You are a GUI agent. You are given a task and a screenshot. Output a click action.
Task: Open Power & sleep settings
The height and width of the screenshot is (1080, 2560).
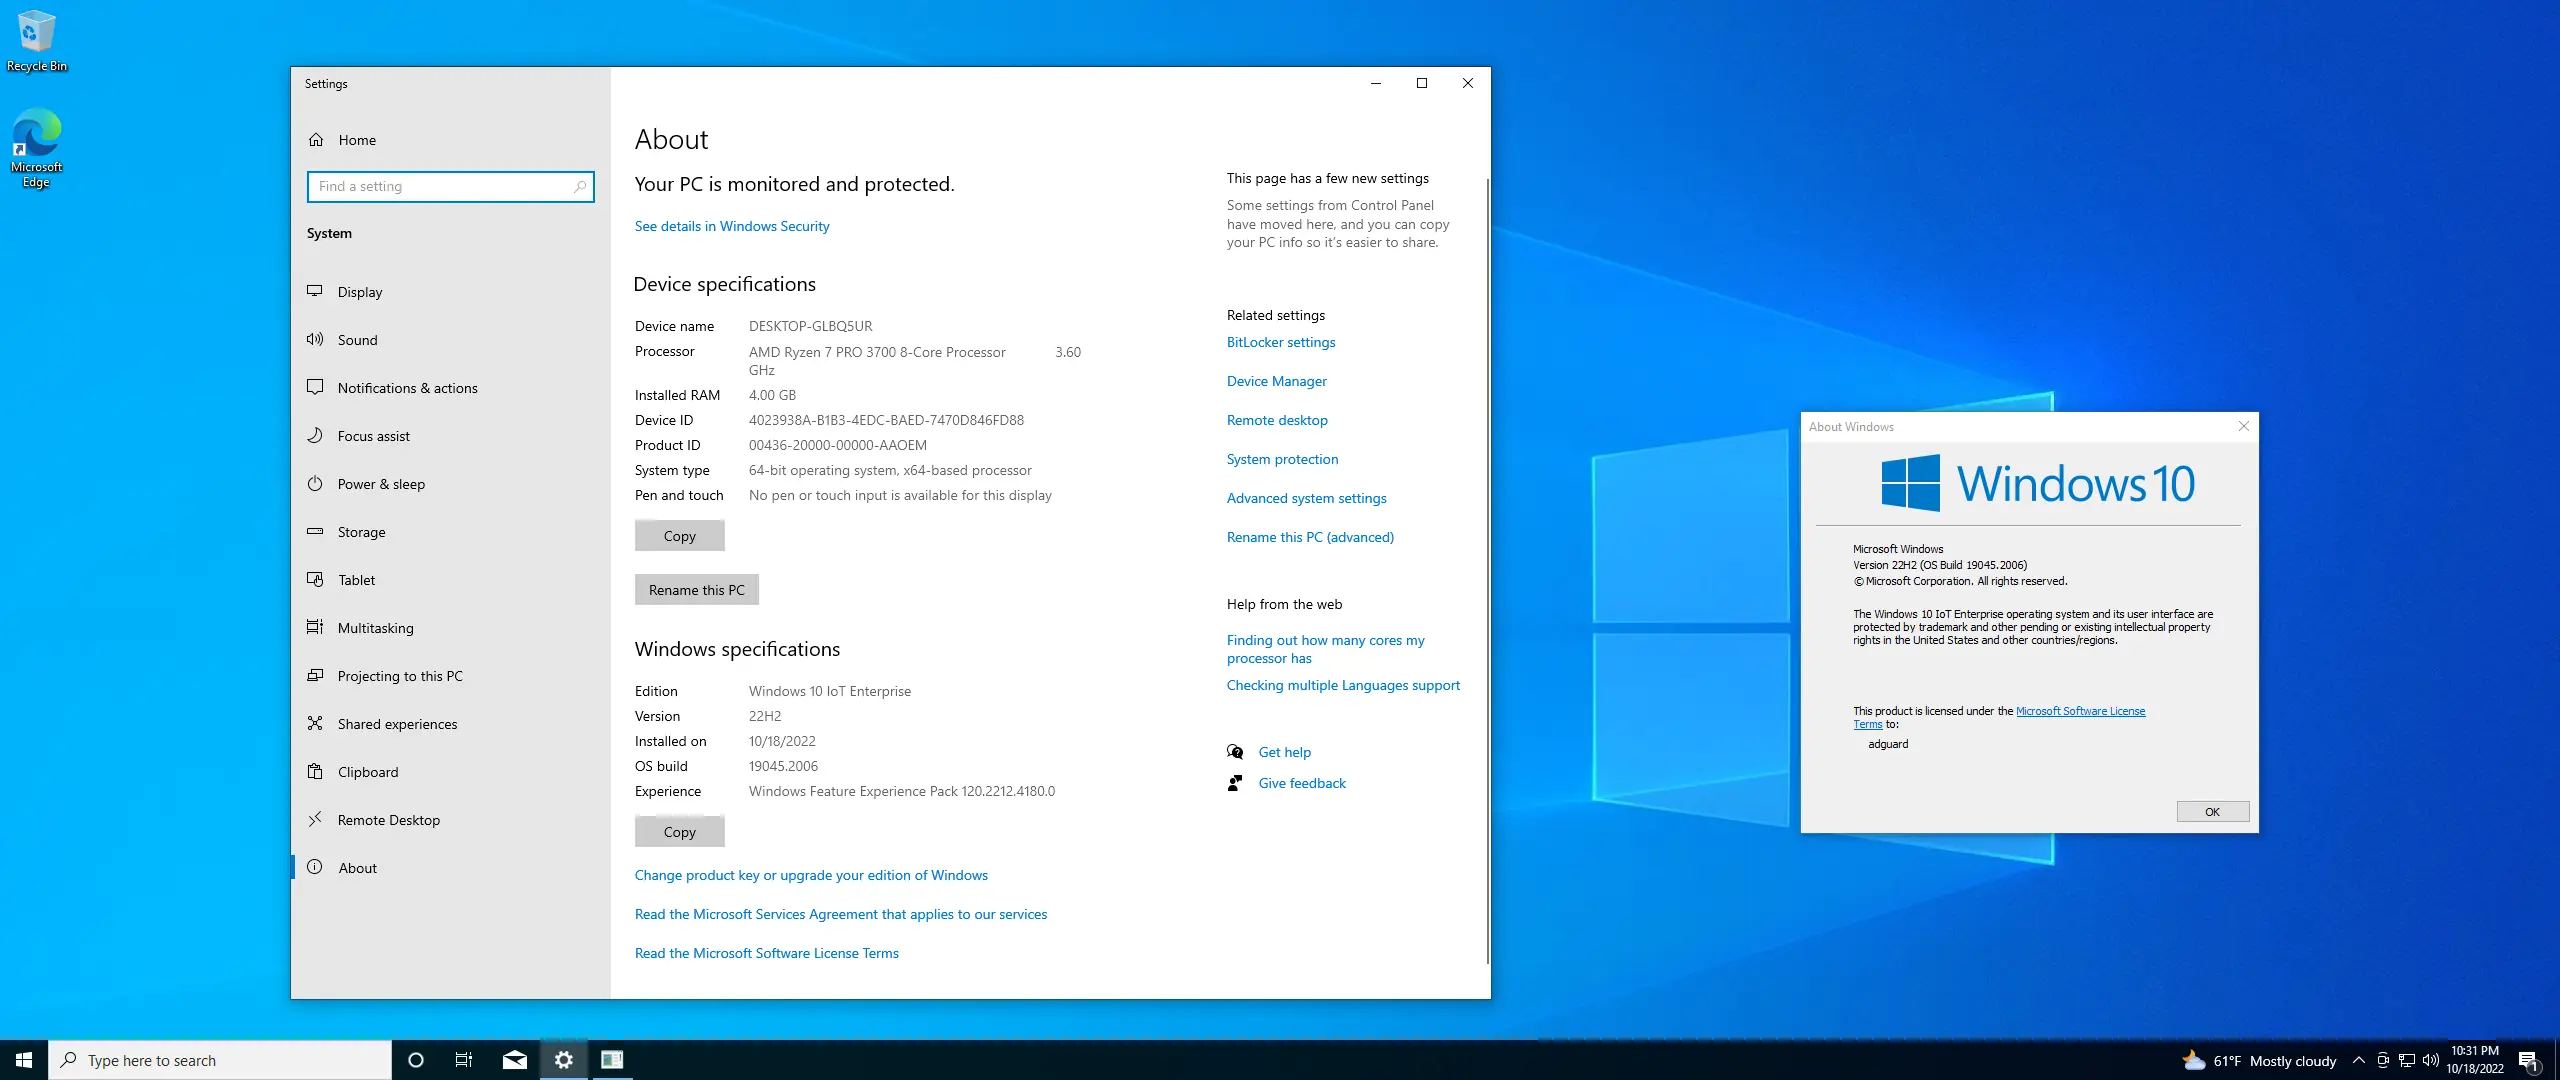coord(380,483)
